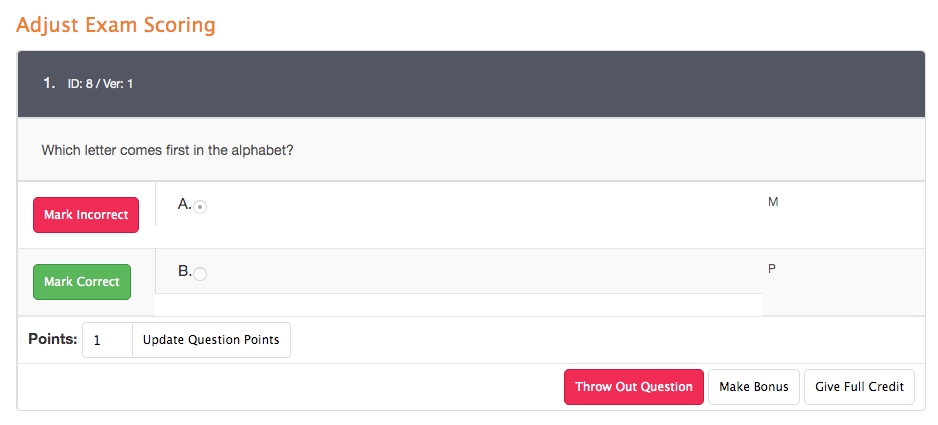Image resolution: width=938 pixels, height=425 pixels.
Task: Select the radio button for option B
Action: [x=200, y=274]
